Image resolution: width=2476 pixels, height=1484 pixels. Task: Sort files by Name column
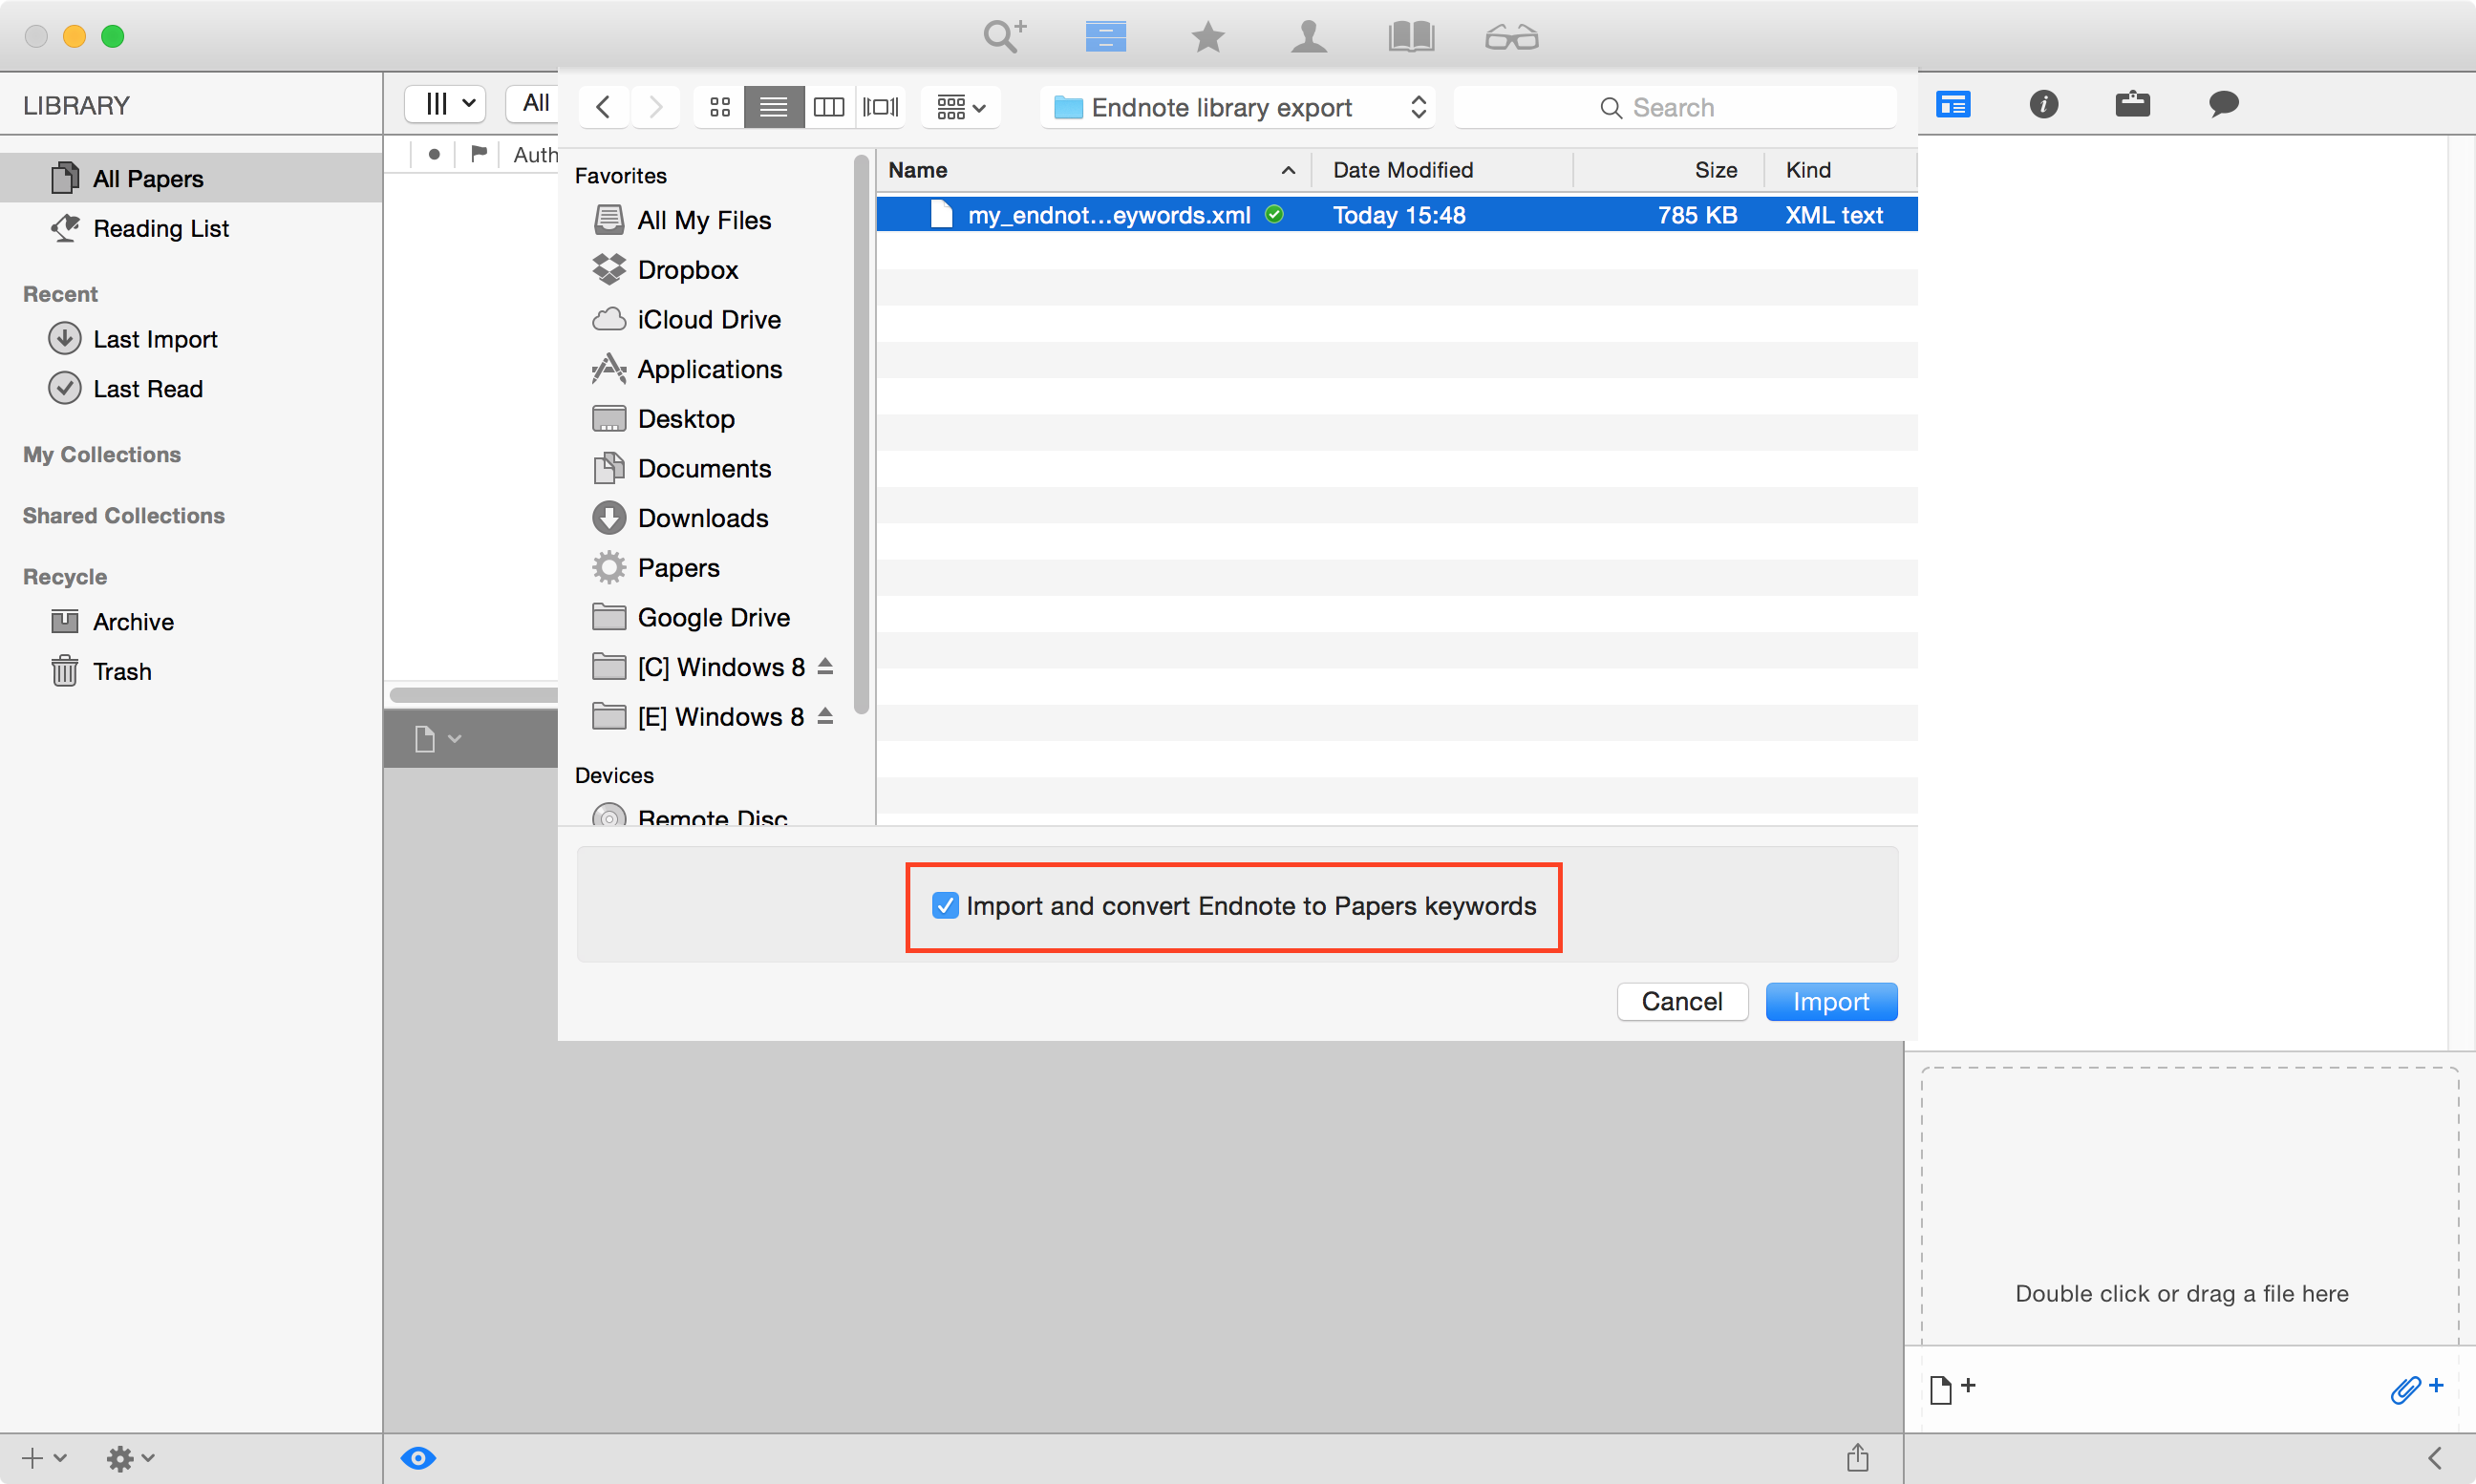pos(1093,170)
